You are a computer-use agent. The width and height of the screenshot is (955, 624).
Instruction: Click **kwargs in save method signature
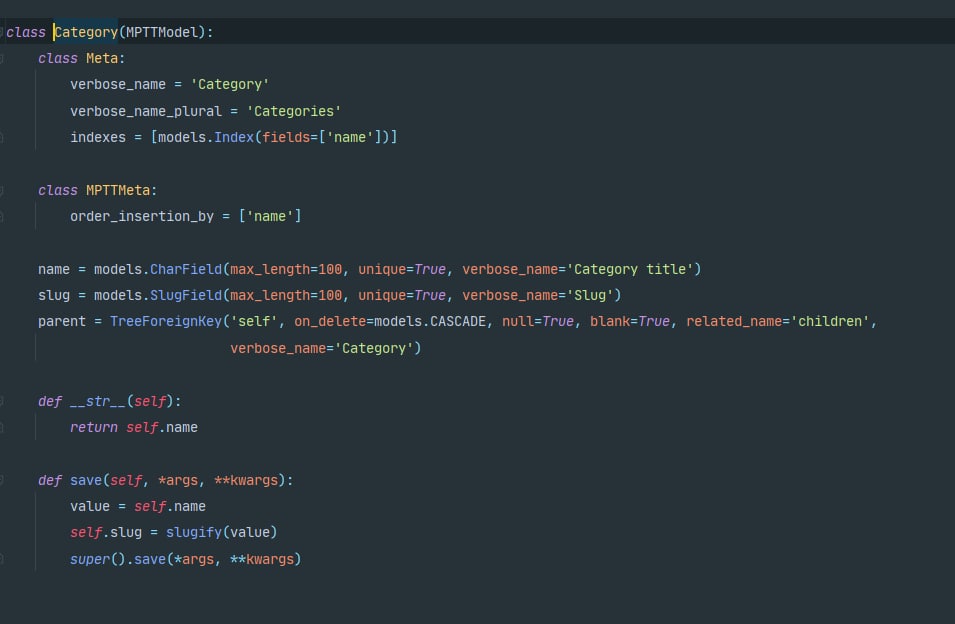(x=245, y=481)
